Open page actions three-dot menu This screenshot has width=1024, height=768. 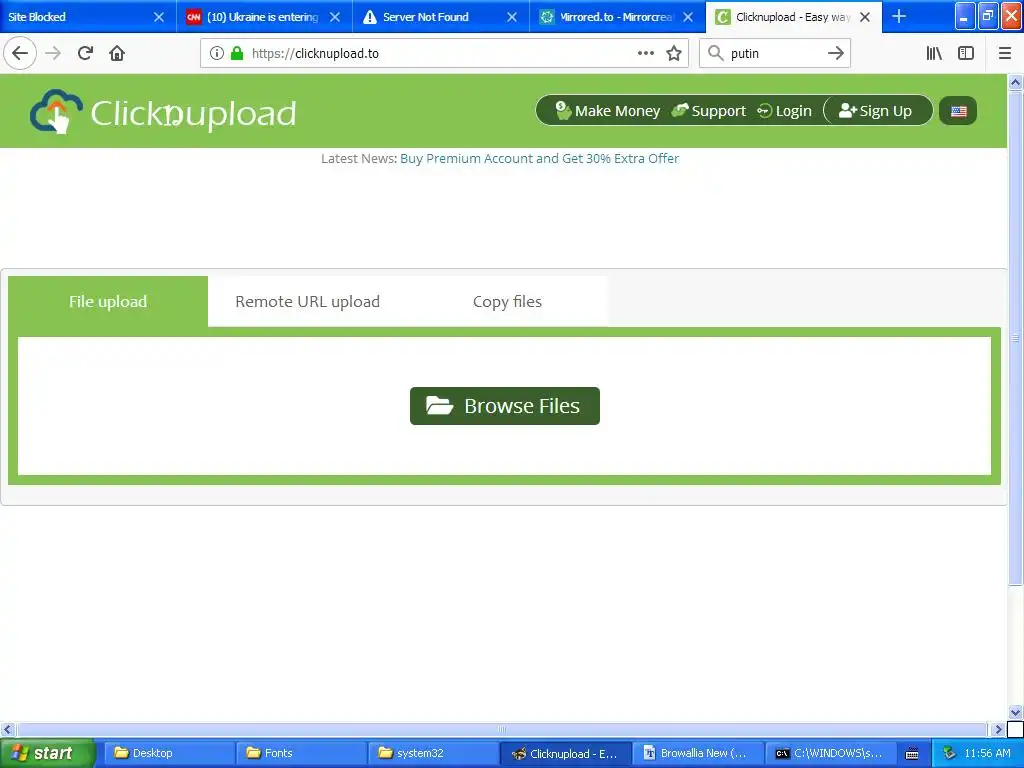click(646, 53)
